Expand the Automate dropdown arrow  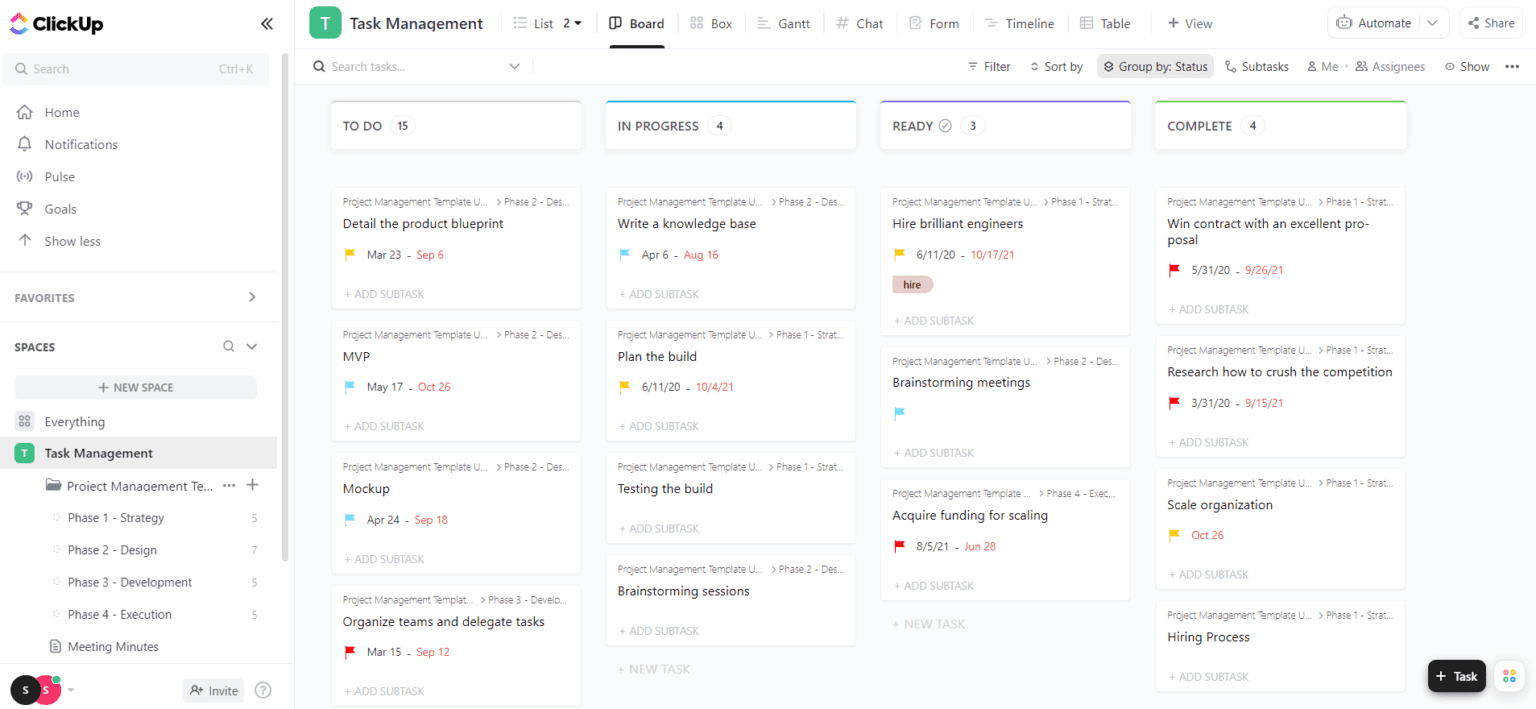1432,22
